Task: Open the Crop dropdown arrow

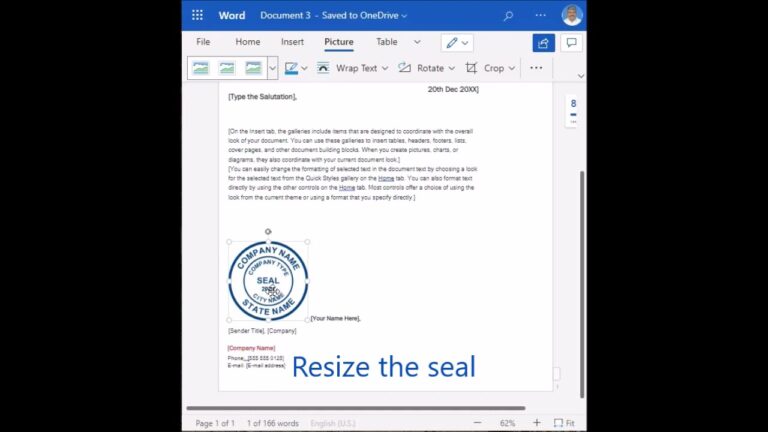Action: [512, 69]
